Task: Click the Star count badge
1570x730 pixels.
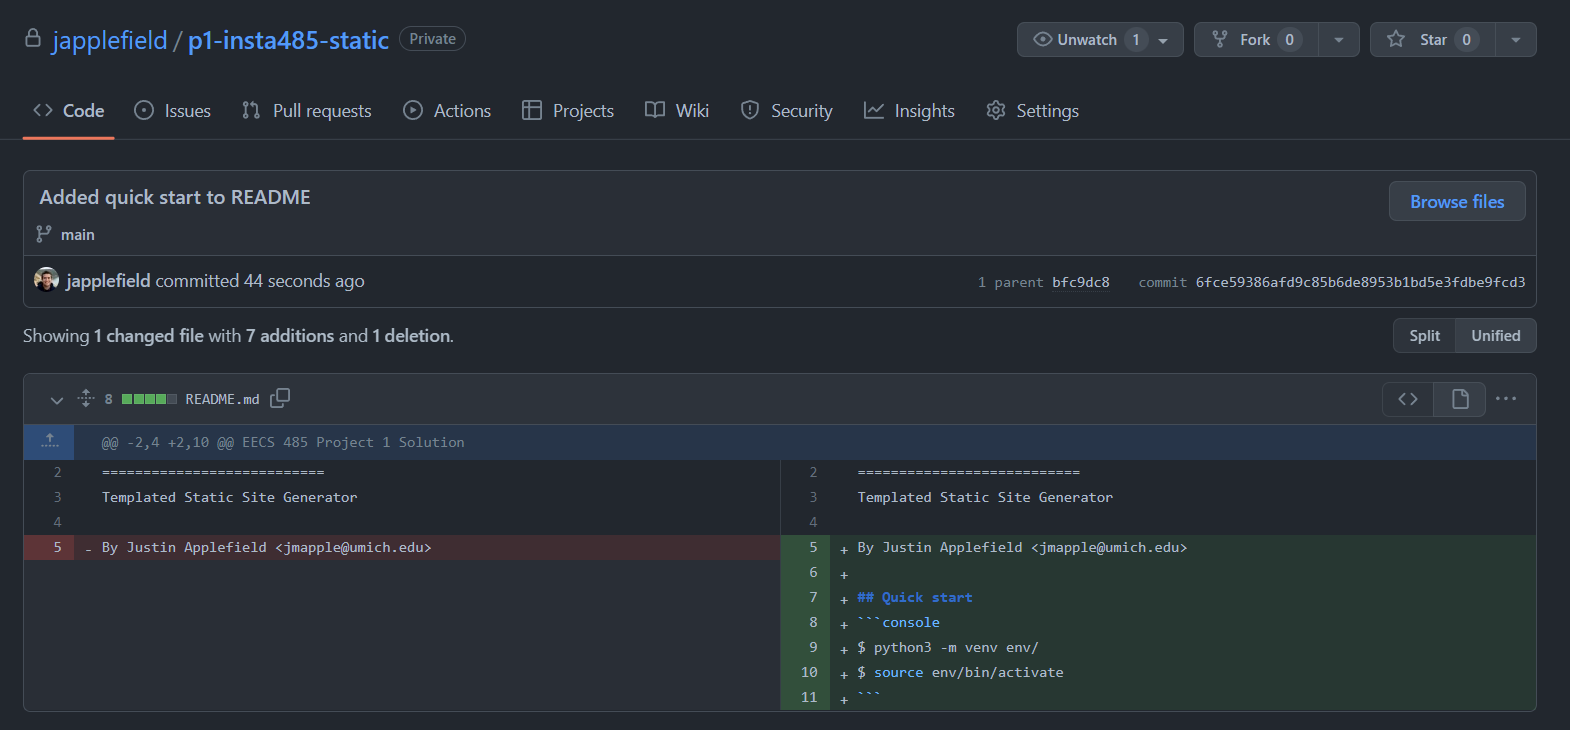Action: (x=1467, y=40)
